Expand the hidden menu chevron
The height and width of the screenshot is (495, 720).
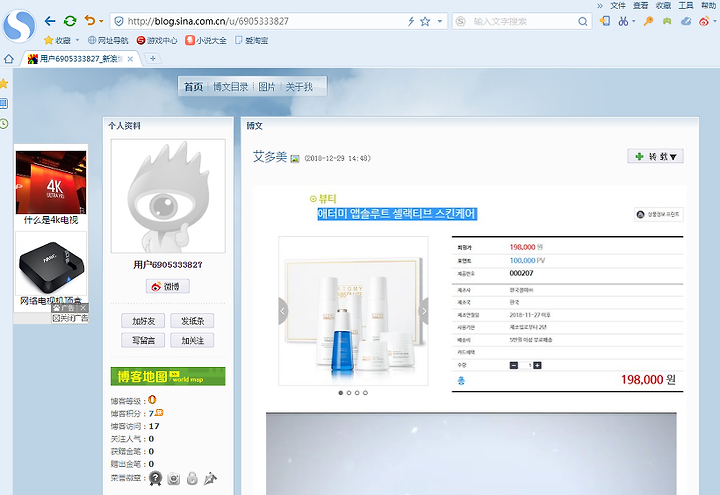(x=600, y=6)
